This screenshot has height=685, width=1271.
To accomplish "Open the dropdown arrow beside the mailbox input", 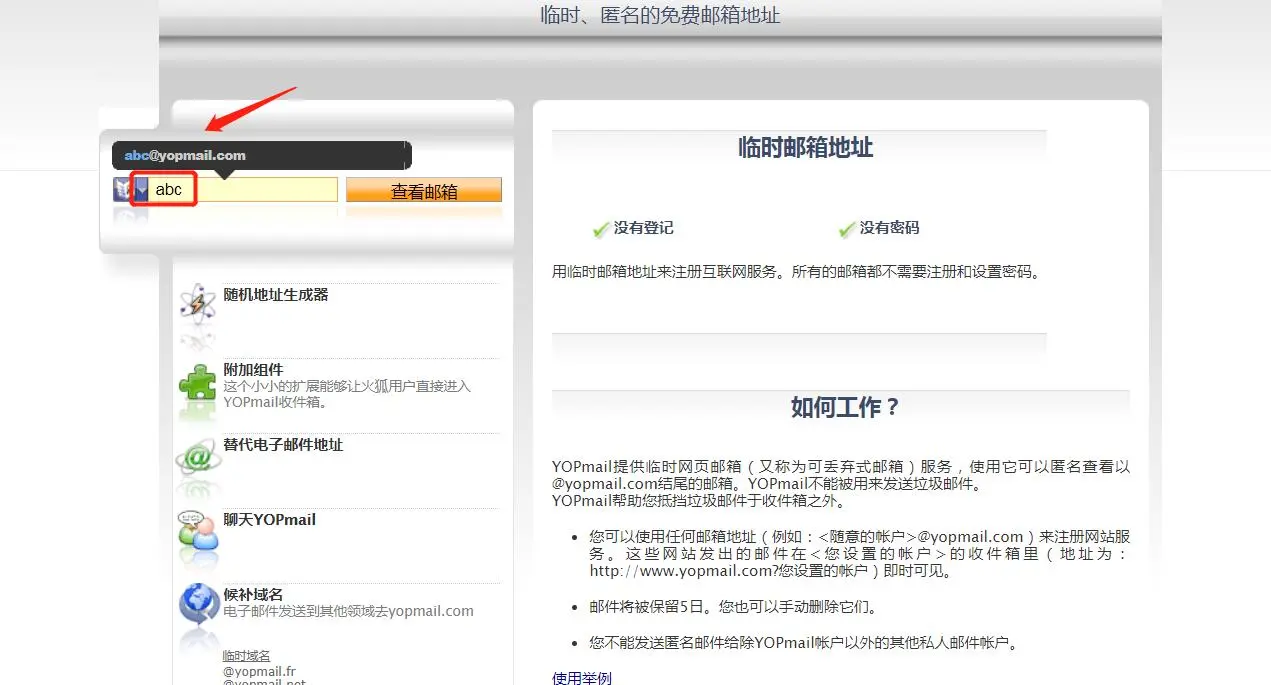I will (141, 189).
